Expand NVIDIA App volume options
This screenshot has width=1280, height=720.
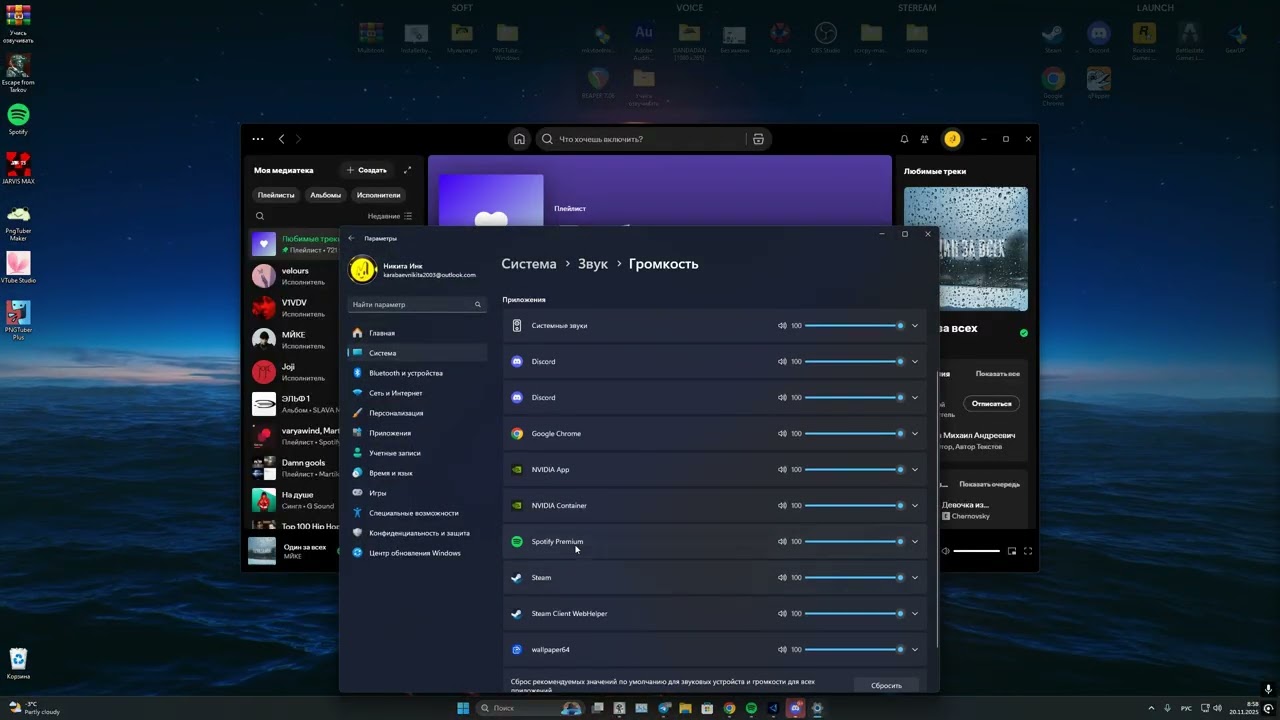tap(914, 470)
